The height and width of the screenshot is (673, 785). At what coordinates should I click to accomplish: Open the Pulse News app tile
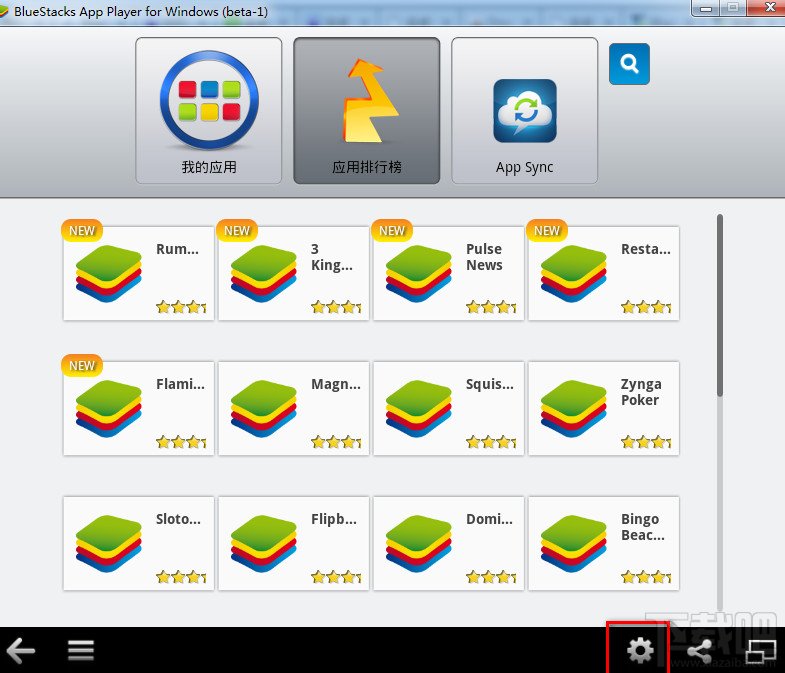(x=449, y=273)
